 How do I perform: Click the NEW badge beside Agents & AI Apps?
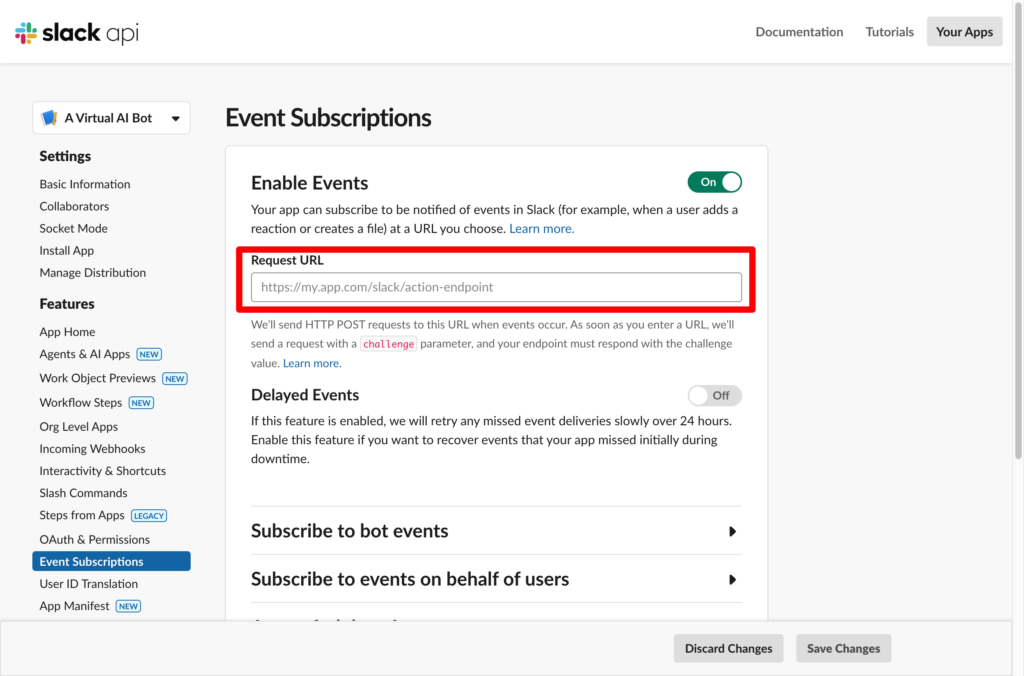click(149, 354)
